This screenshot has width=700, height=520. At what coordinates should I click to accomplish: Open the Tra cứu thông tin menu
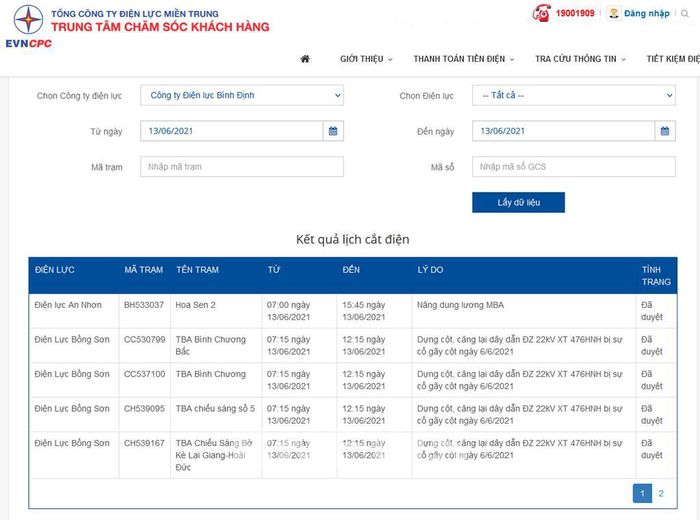580,59
